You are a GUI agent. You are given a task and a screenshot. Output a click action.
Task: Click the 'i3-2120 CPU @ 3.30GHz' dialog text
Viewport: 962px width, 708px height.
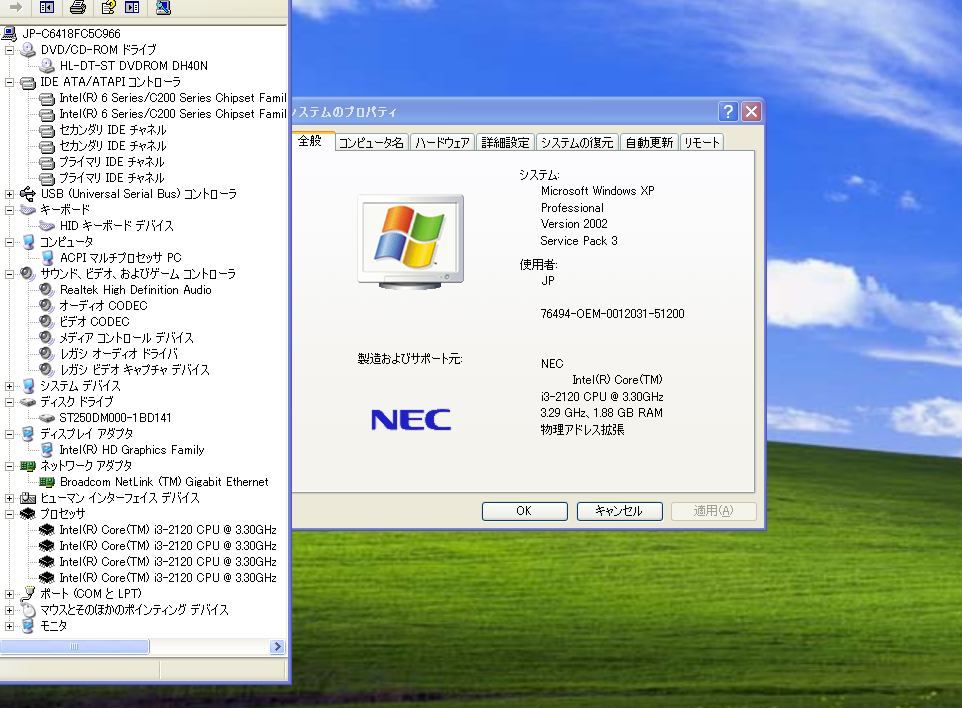[x=602, y=397]
